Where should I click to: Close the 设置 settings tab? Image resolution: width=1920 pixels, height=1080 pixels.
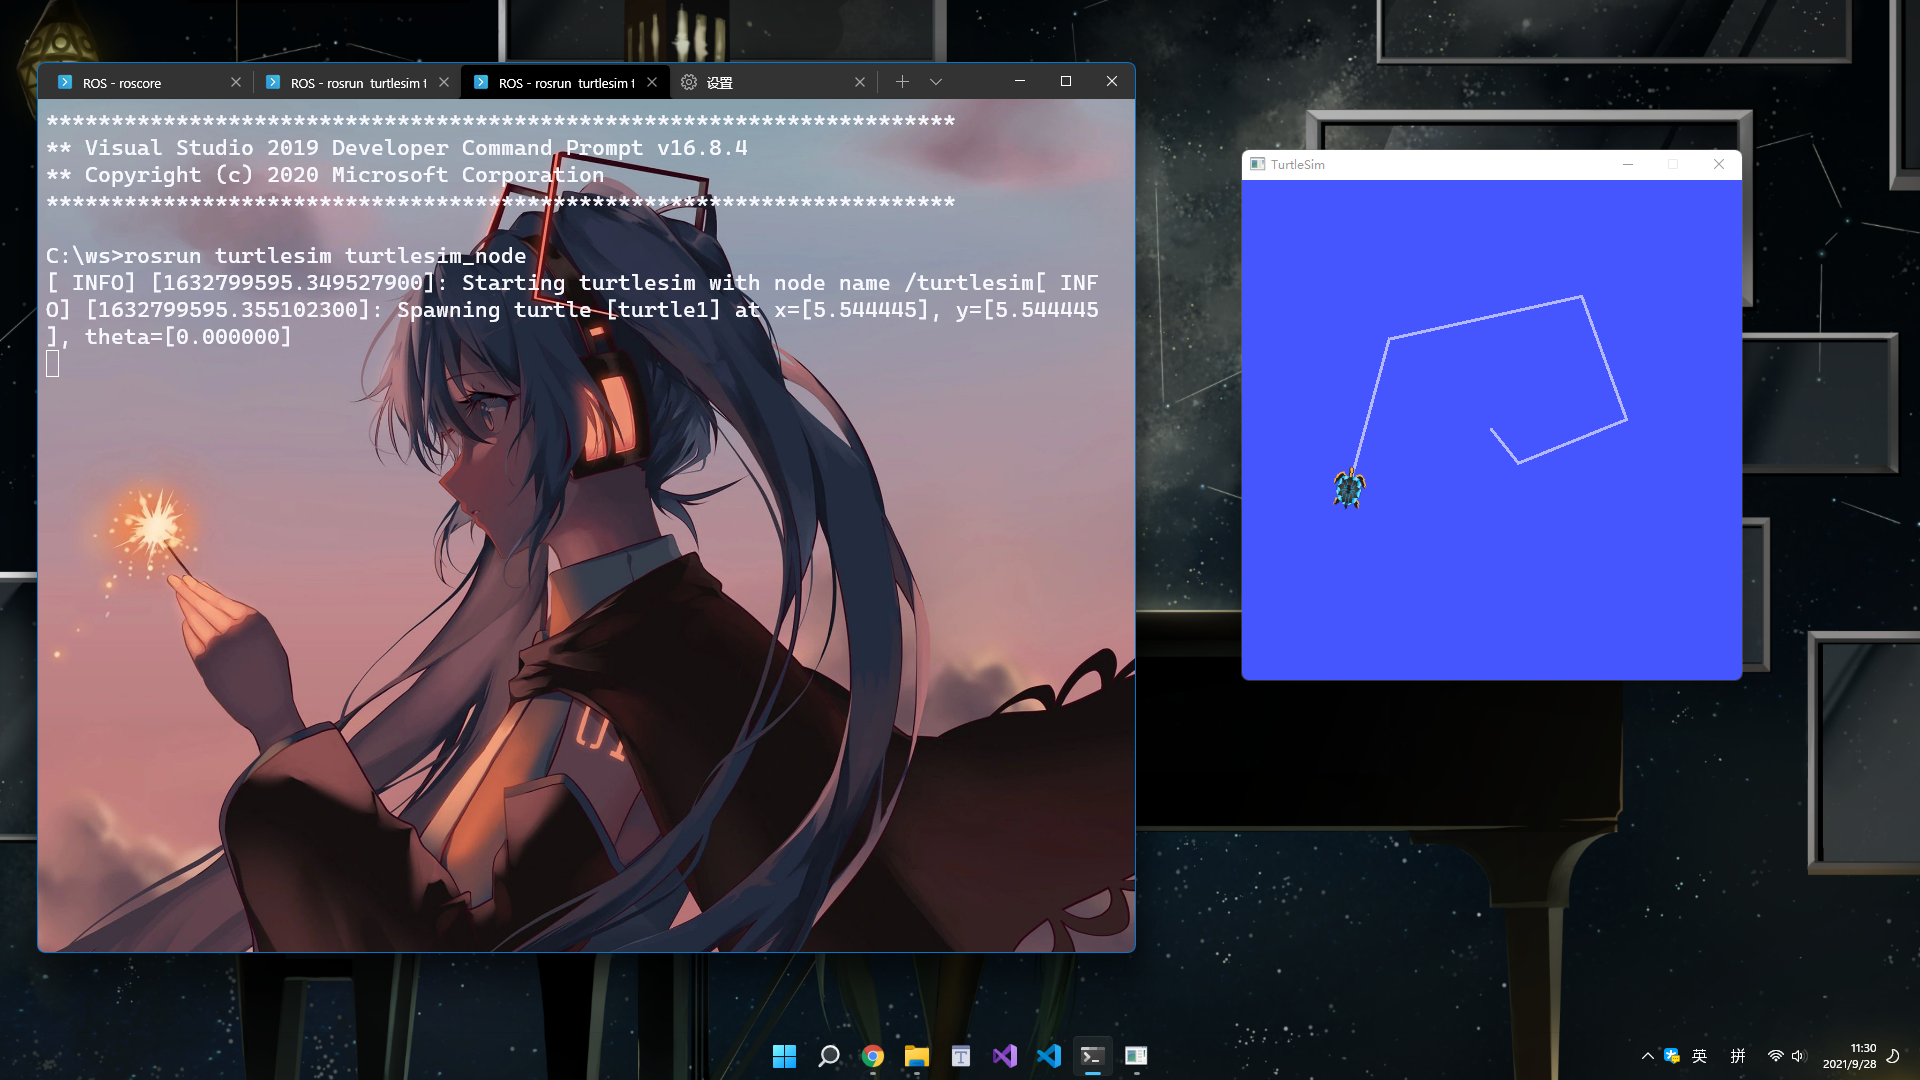tap(860, 82)
